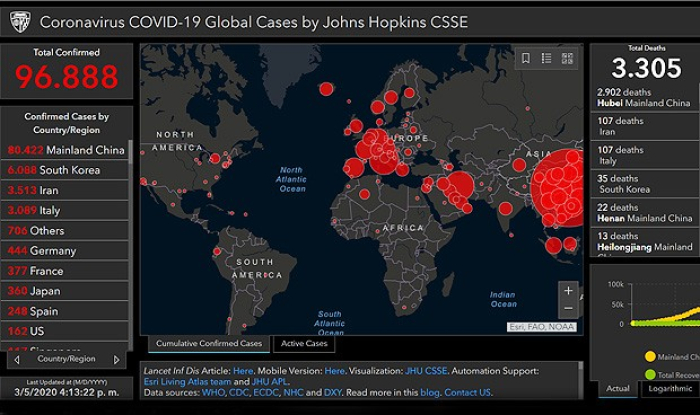Open the Esri Living Atlas team link
The image size is (700, 415).
pos(188,382)
